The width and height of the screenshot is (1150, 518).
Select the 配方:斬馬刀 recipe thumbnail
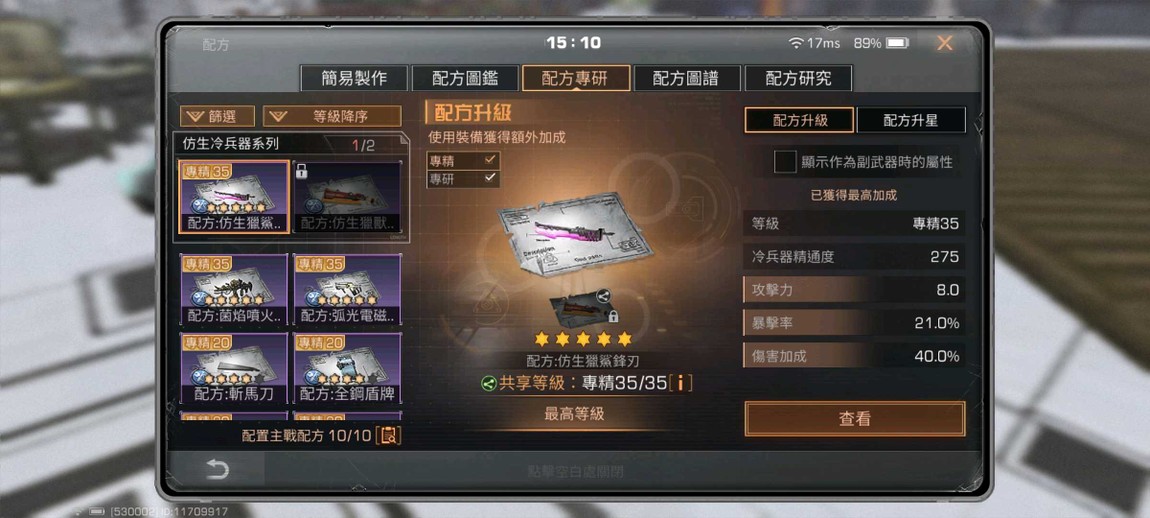234,368
